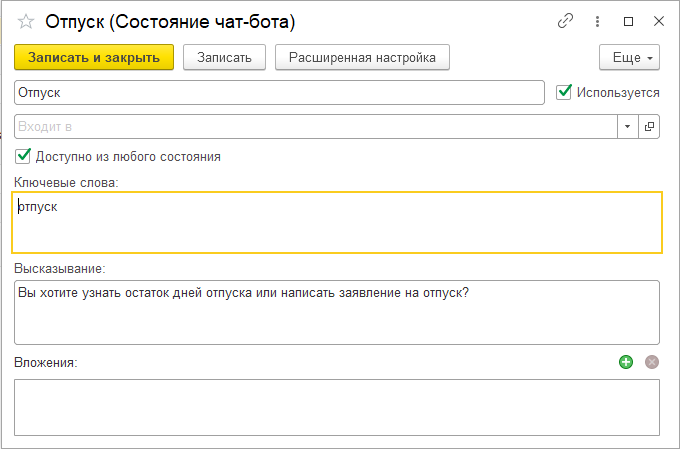Add to favorites with the star icon
The height and width of the screenshot is (450, 680).
coord(26,21)
